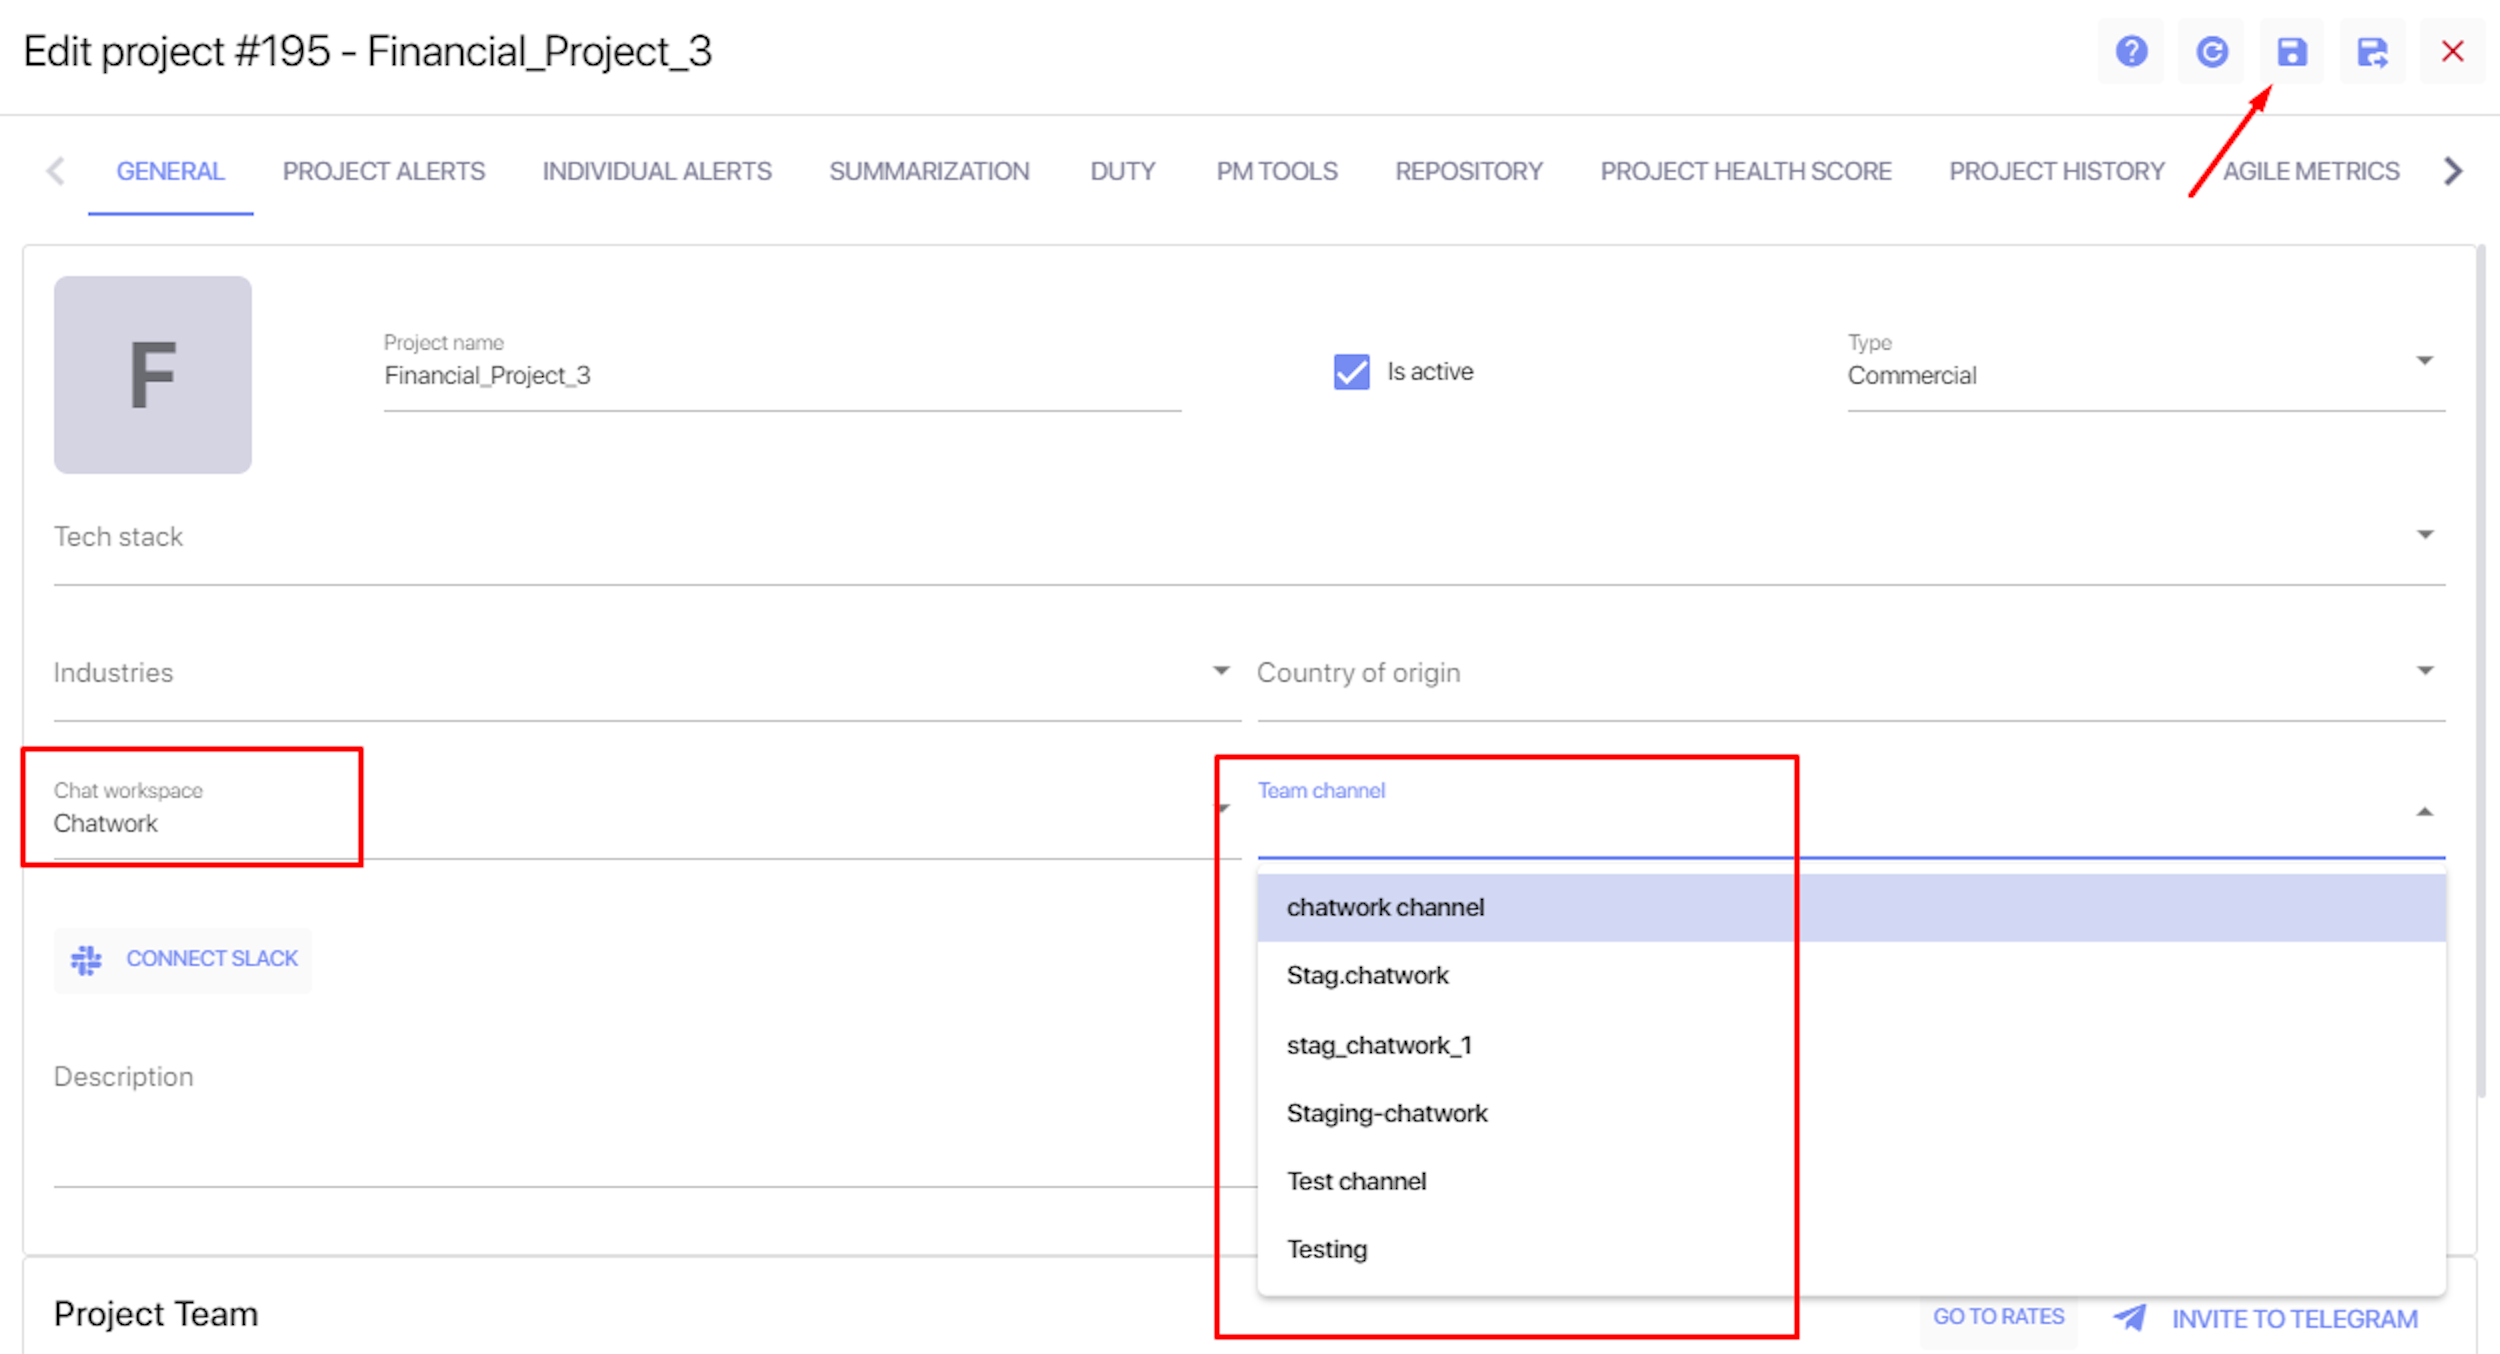The image size is (2500, 1354).
Task: Click the Go To Rates button
Action: 1998,1317
